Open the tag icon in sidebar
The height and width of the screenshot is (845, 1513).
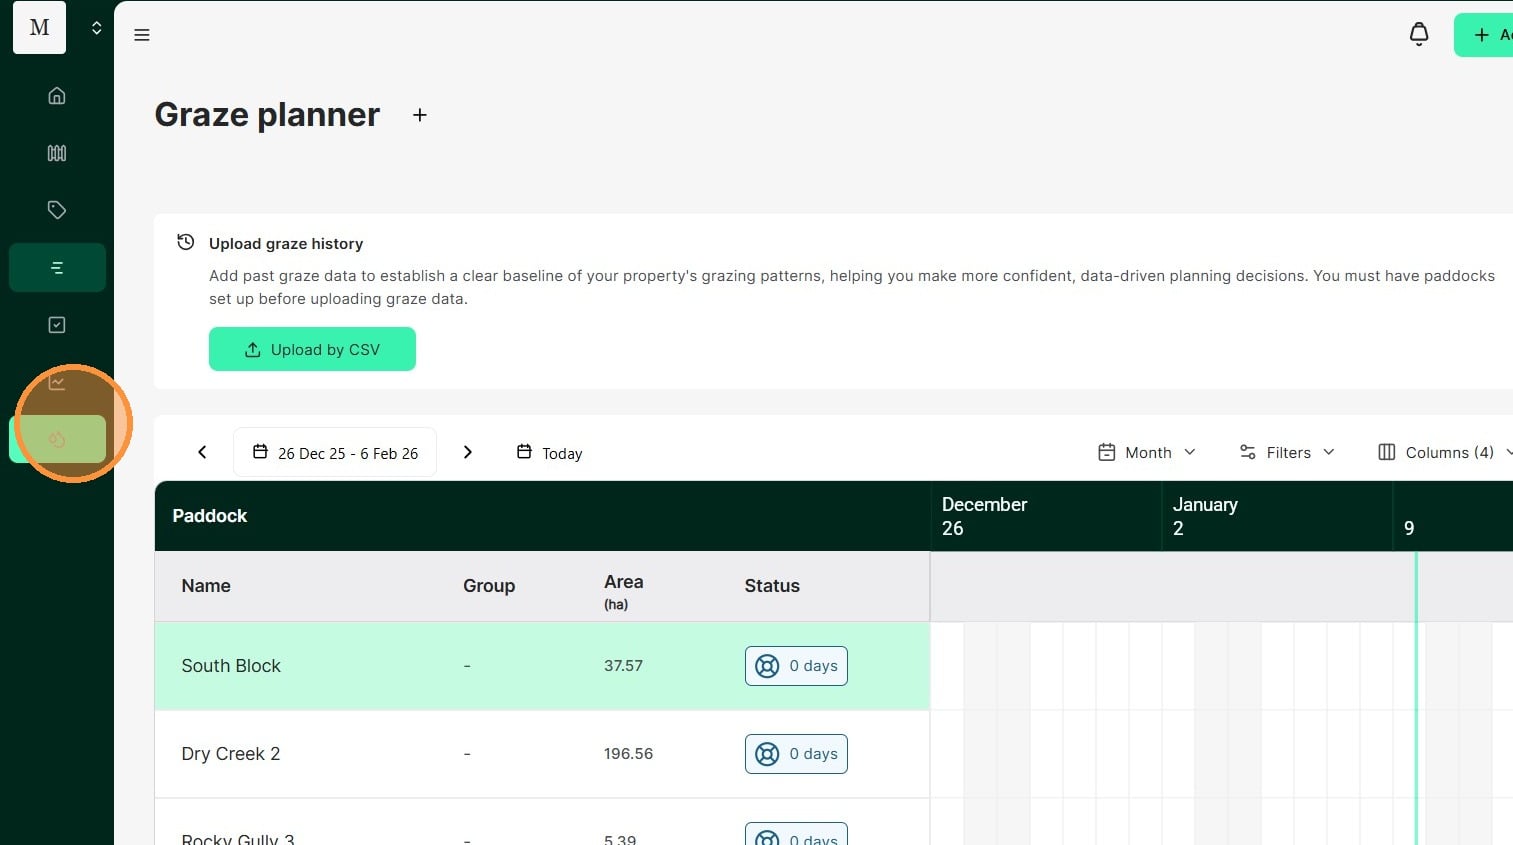57,210
